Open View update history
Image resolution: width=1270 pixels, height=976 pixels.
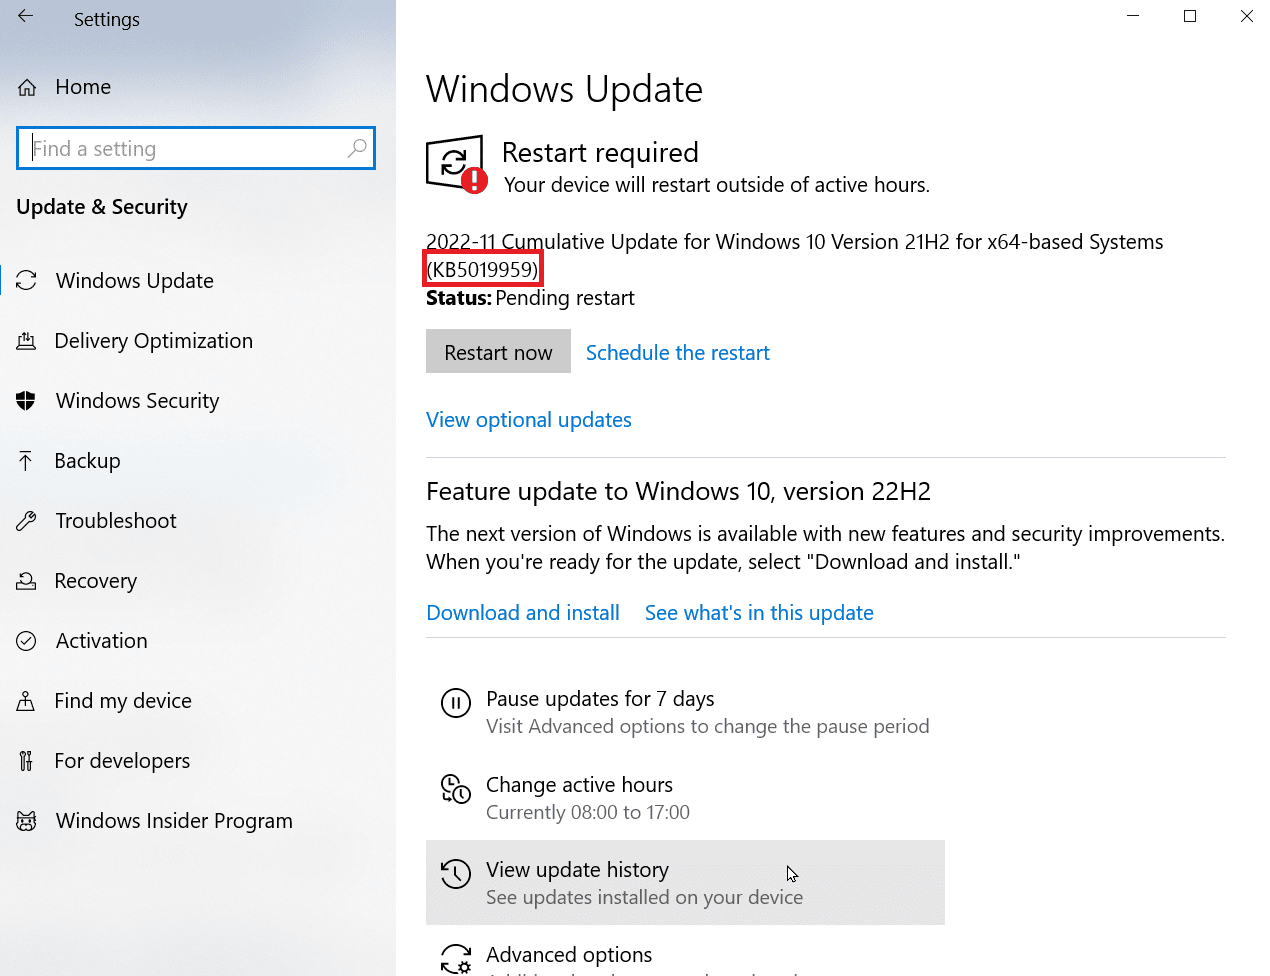click(x=577, y=869)
